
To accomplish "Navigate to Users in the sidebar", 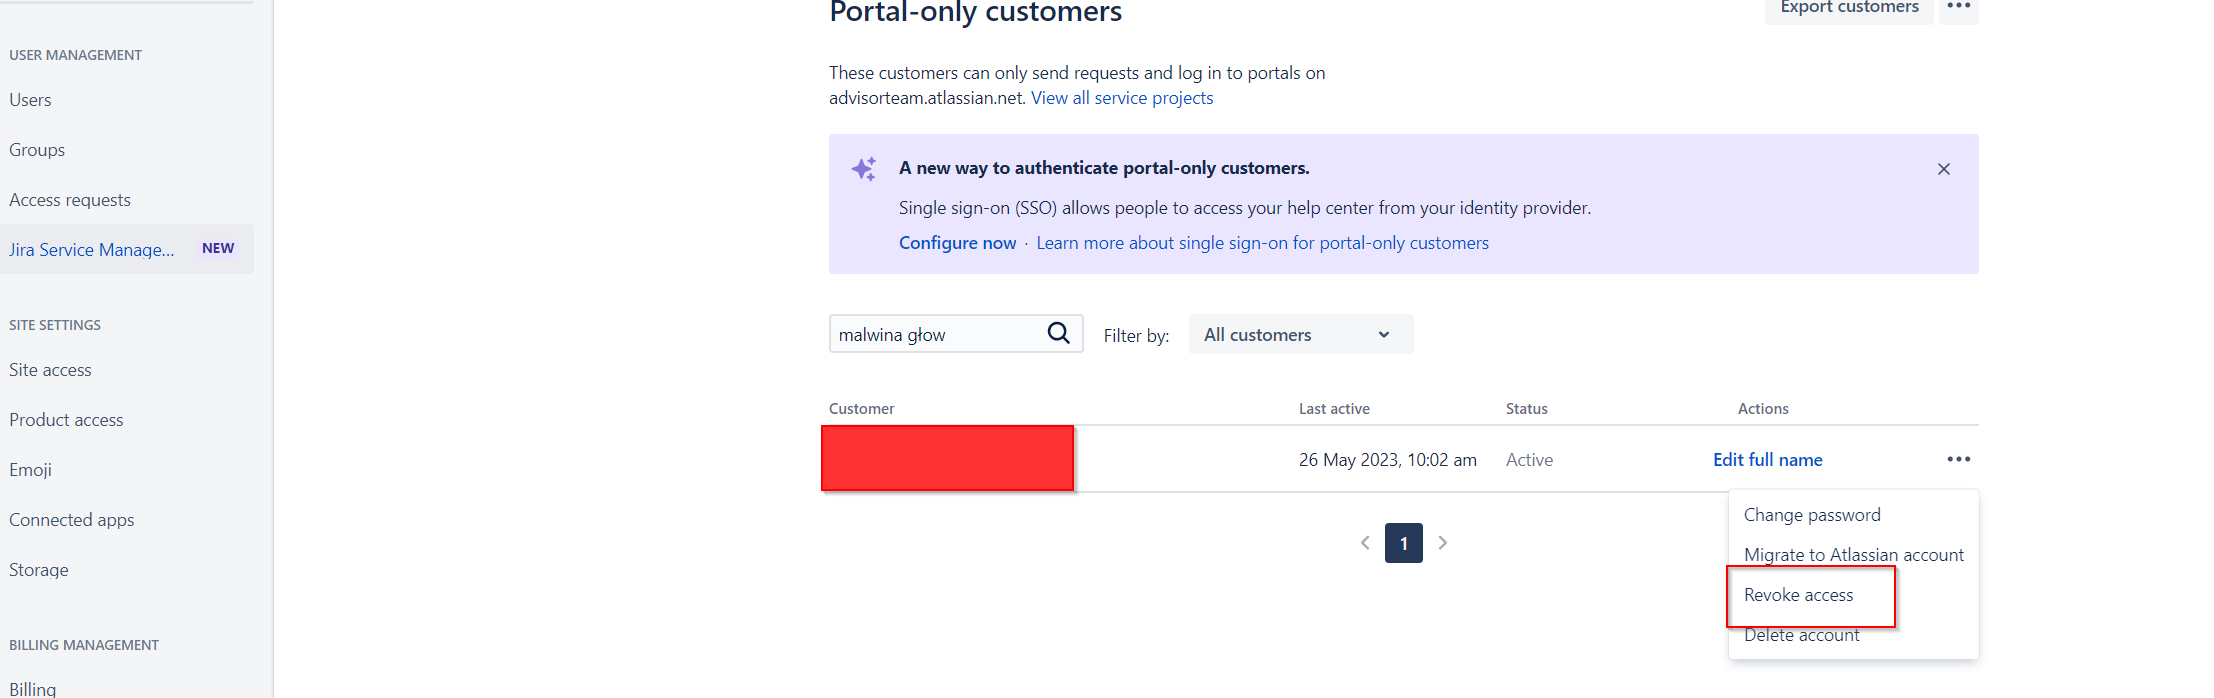I will click(x=30, y=99).
